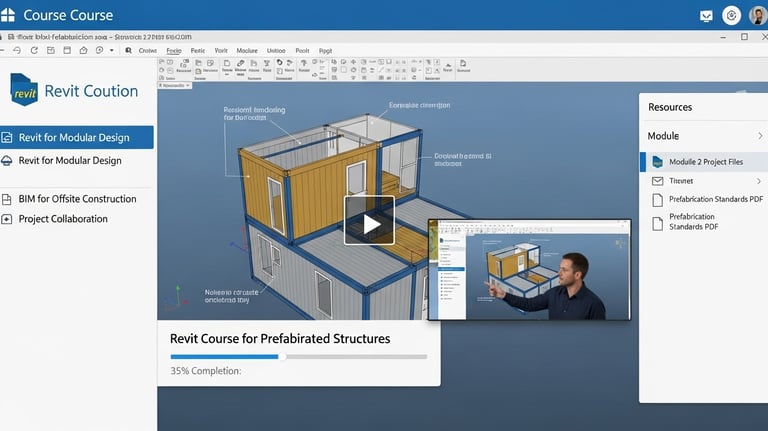This screenshot has width=768, height=431.
Task: Click the house icon in the quick access bar
Action: [83, 50]
